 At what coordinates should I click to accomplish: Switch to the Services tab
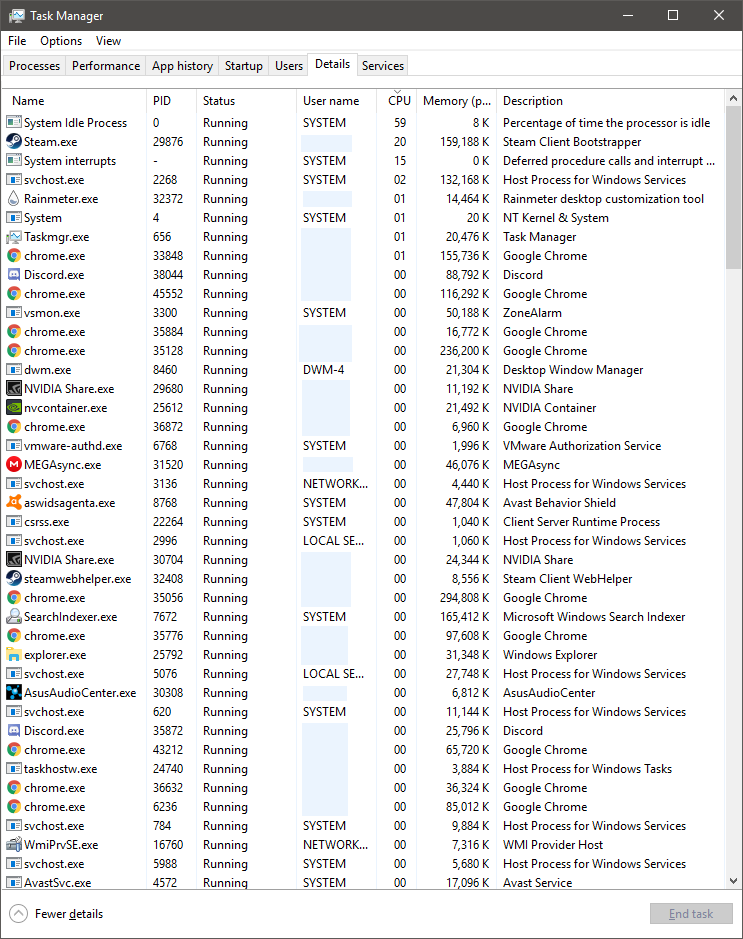point(383,66)
